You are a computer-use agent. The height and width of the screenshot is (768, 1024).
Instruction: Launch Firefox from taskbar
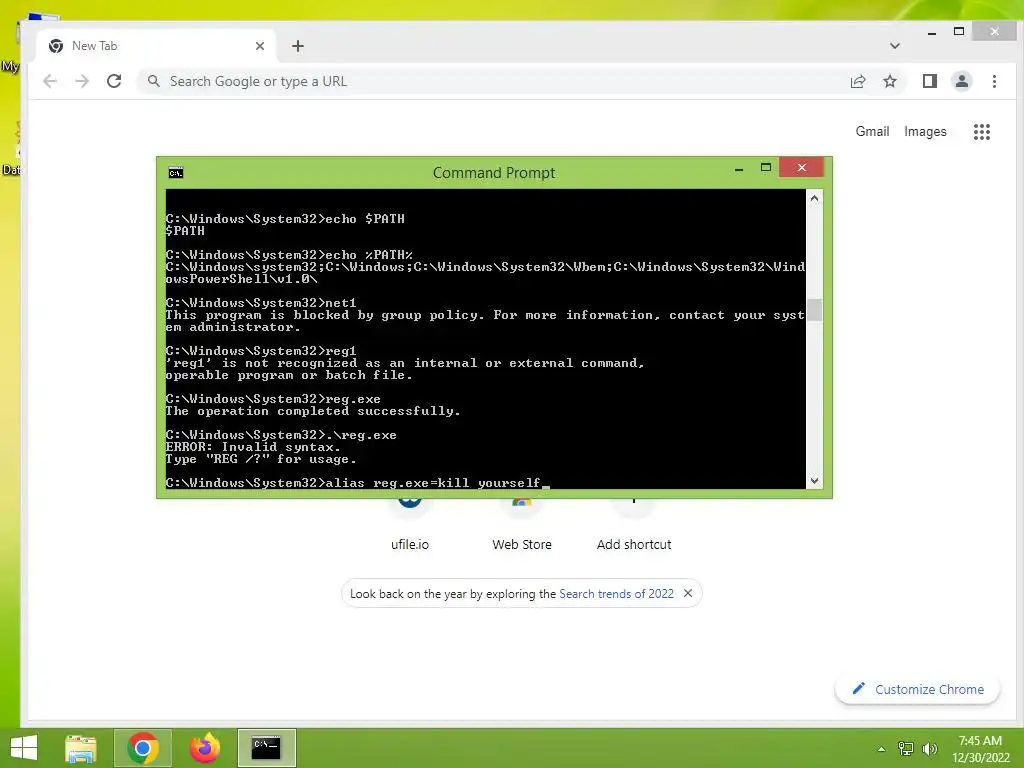[204, 748]
